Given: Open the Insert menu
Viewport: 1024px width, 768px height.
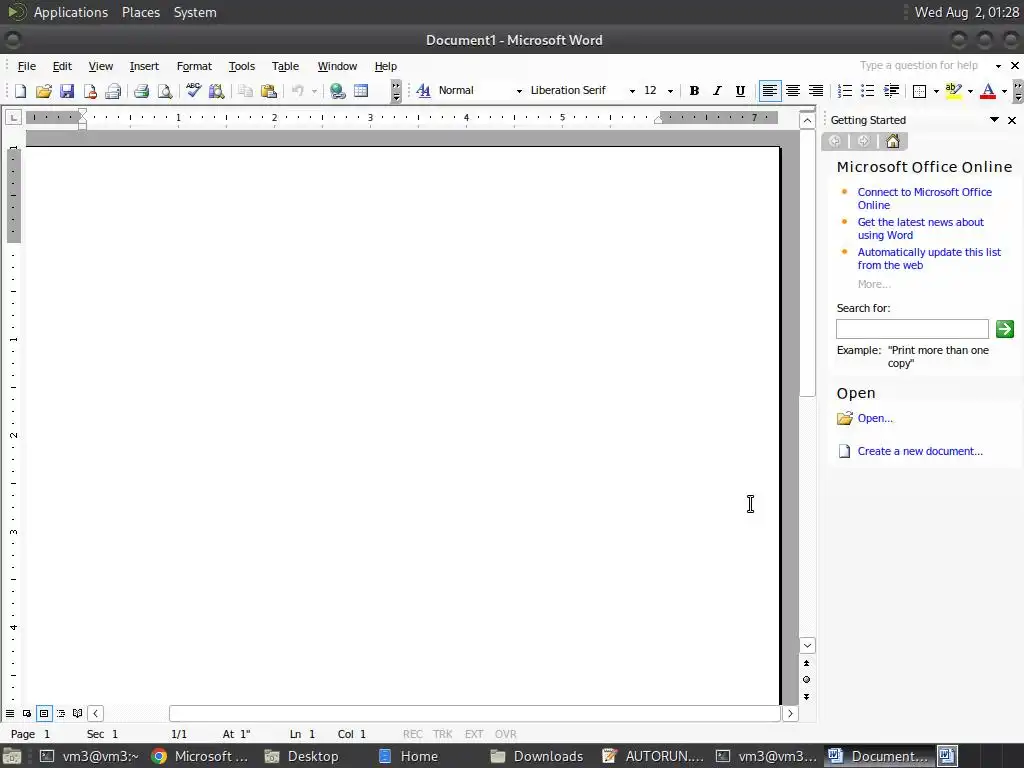Looking at the screenshot, I should (x=144, y=66).
